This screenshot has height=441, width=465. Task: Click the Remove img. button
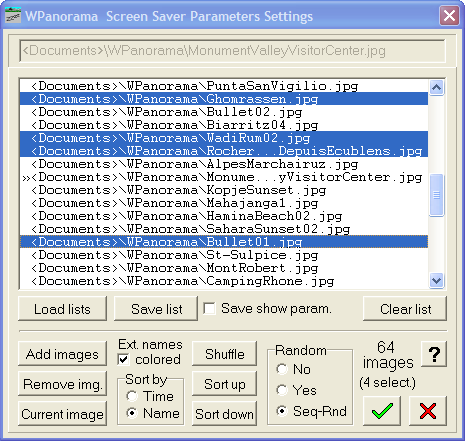point(62,384)
